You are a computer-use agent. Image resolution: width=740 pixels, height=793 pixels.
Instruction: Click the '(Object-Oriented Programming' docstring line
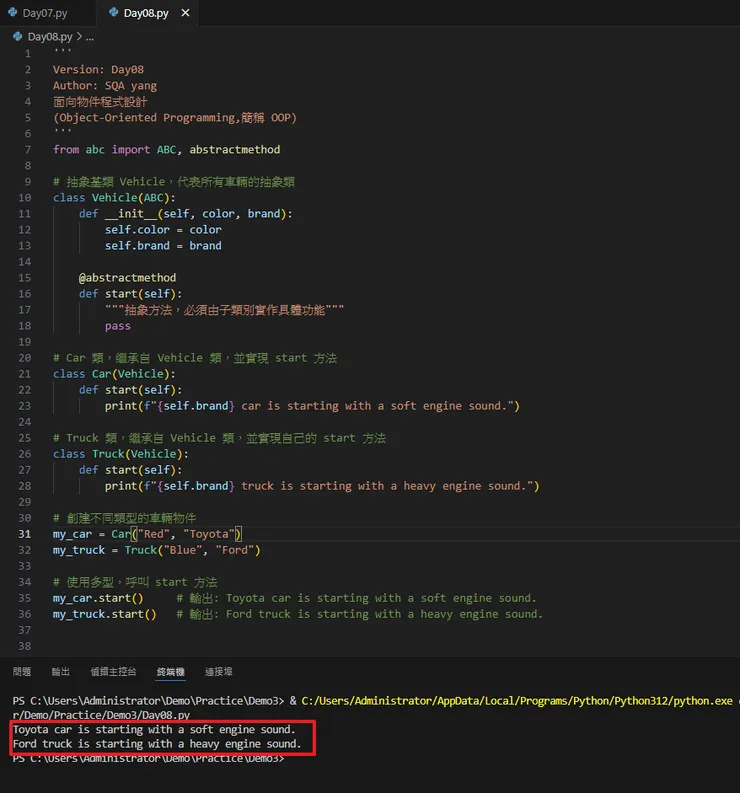[175, 118]
